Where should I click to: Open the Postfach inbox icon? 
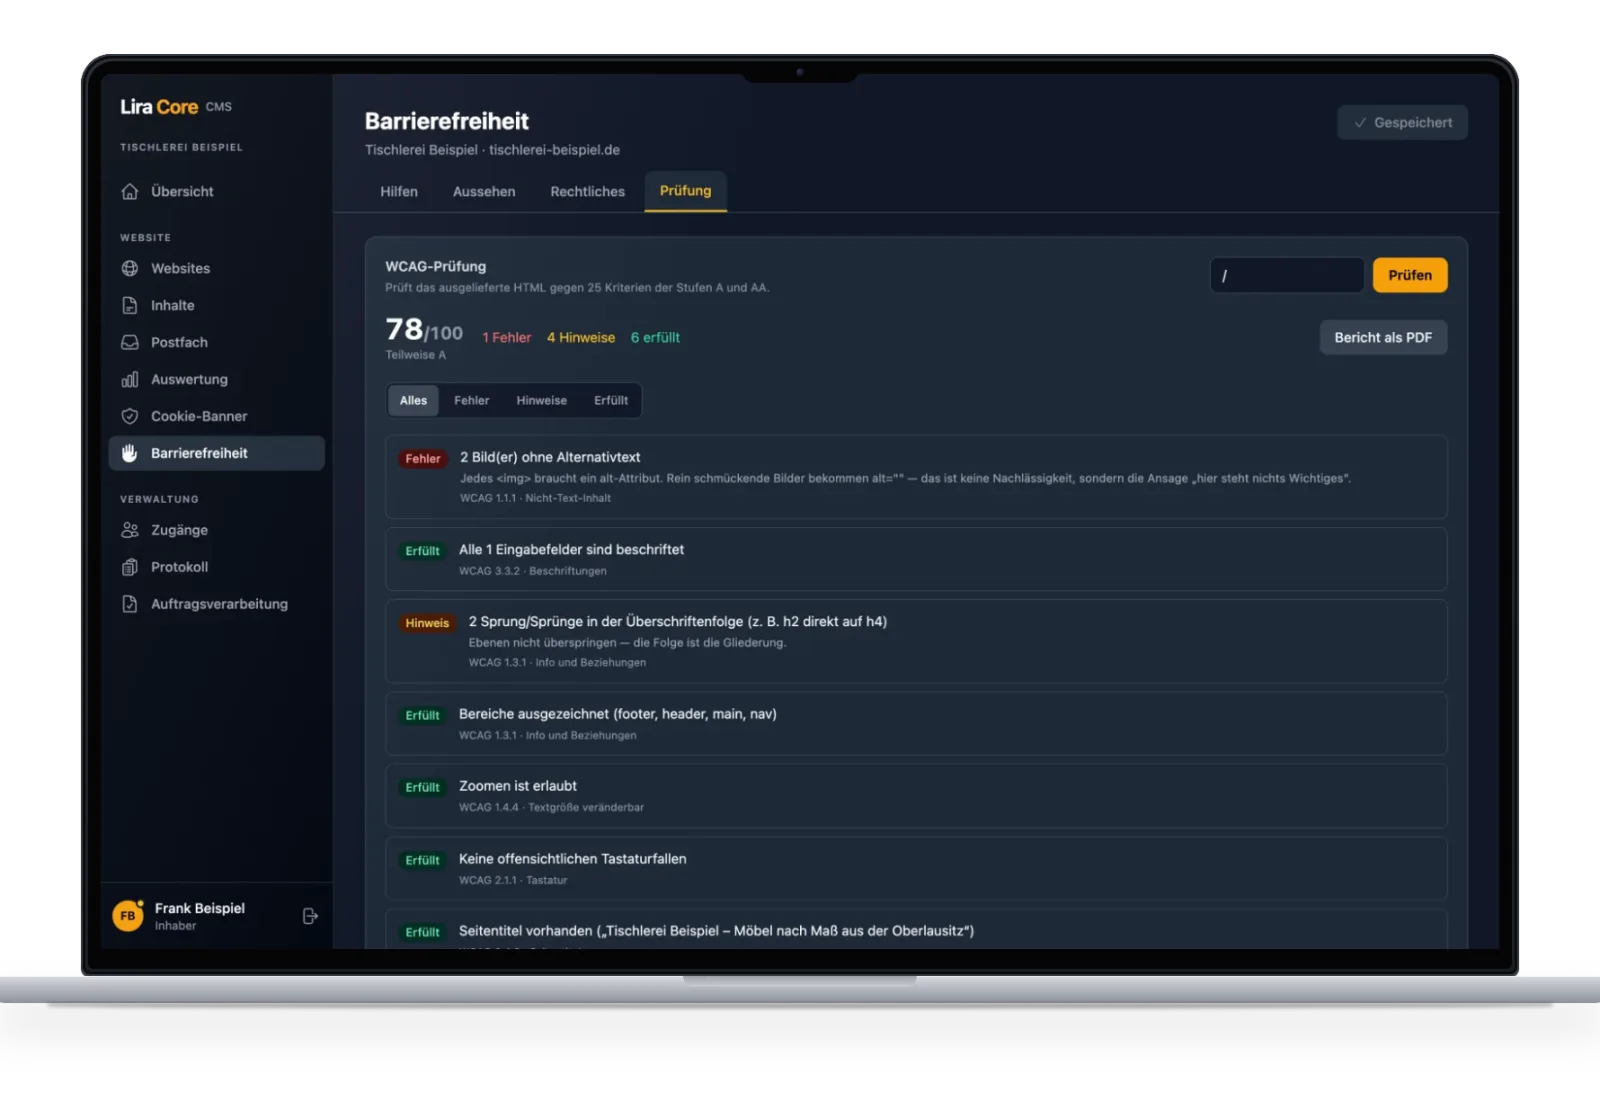[130, 342]
